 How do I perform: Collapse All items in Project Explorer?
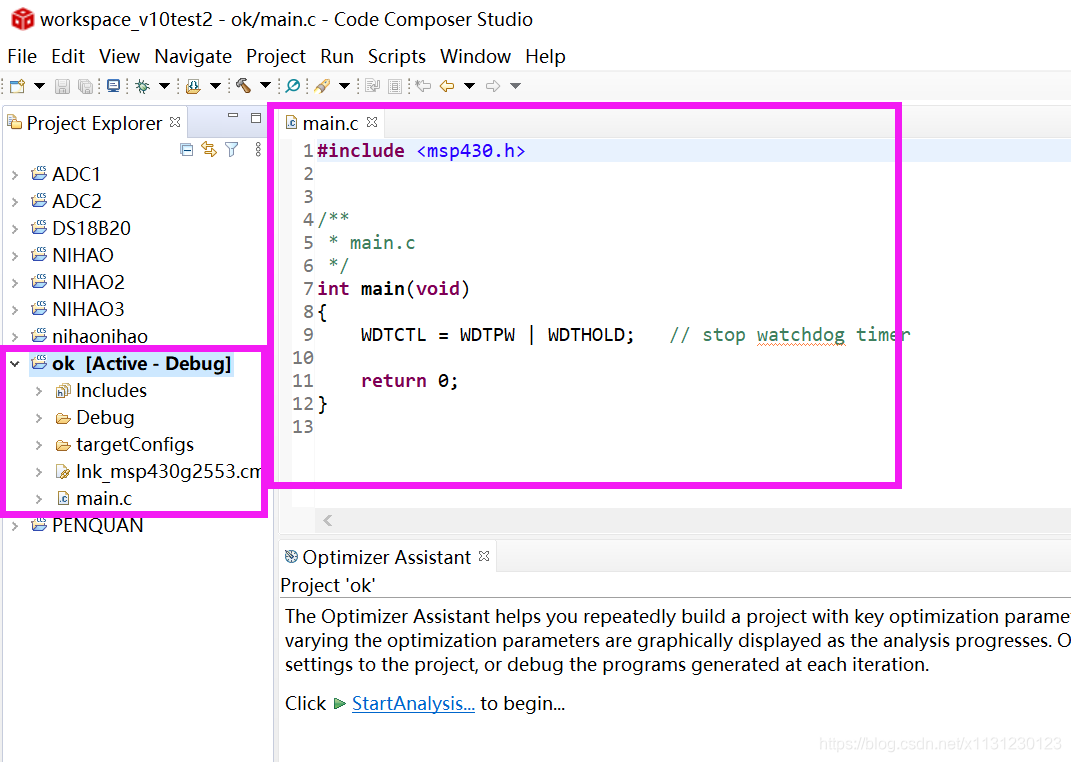tap(186, 148)
